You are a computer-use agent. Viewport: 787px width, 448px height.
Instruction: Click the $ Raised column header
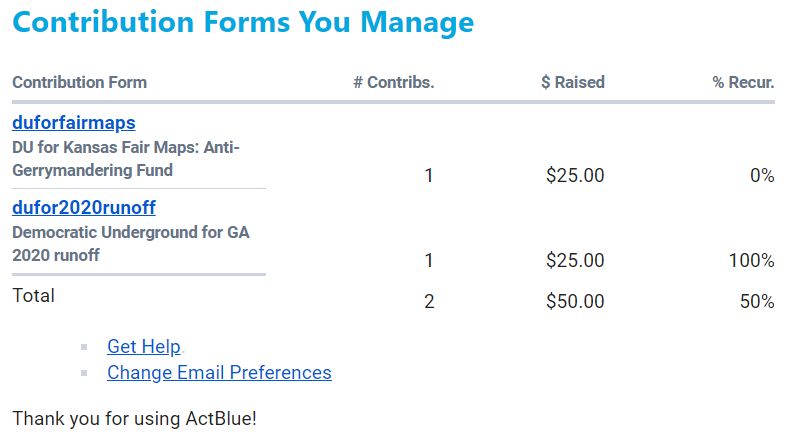pyautogui.click(x=572, y=82)
